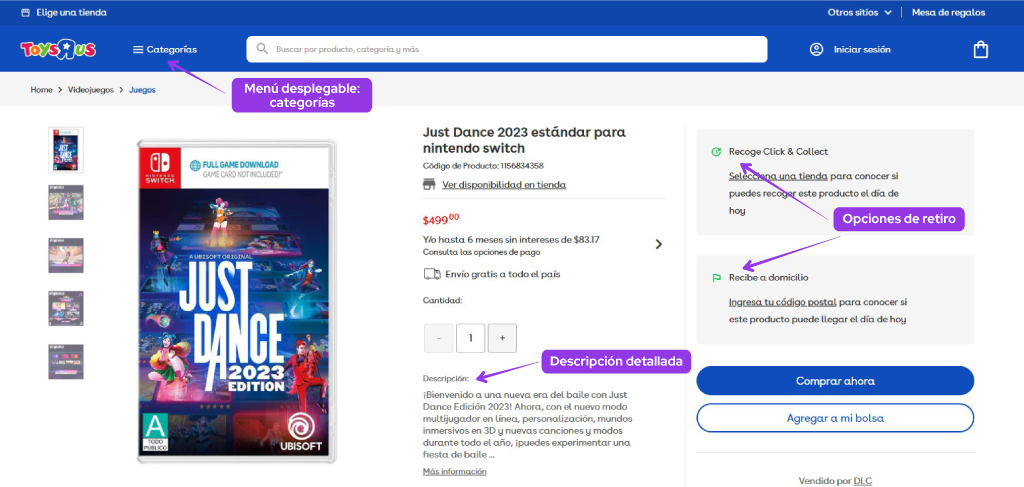Expand the Otros sitios dropdown
This screenshot has width=1024, height=487.
862,13
